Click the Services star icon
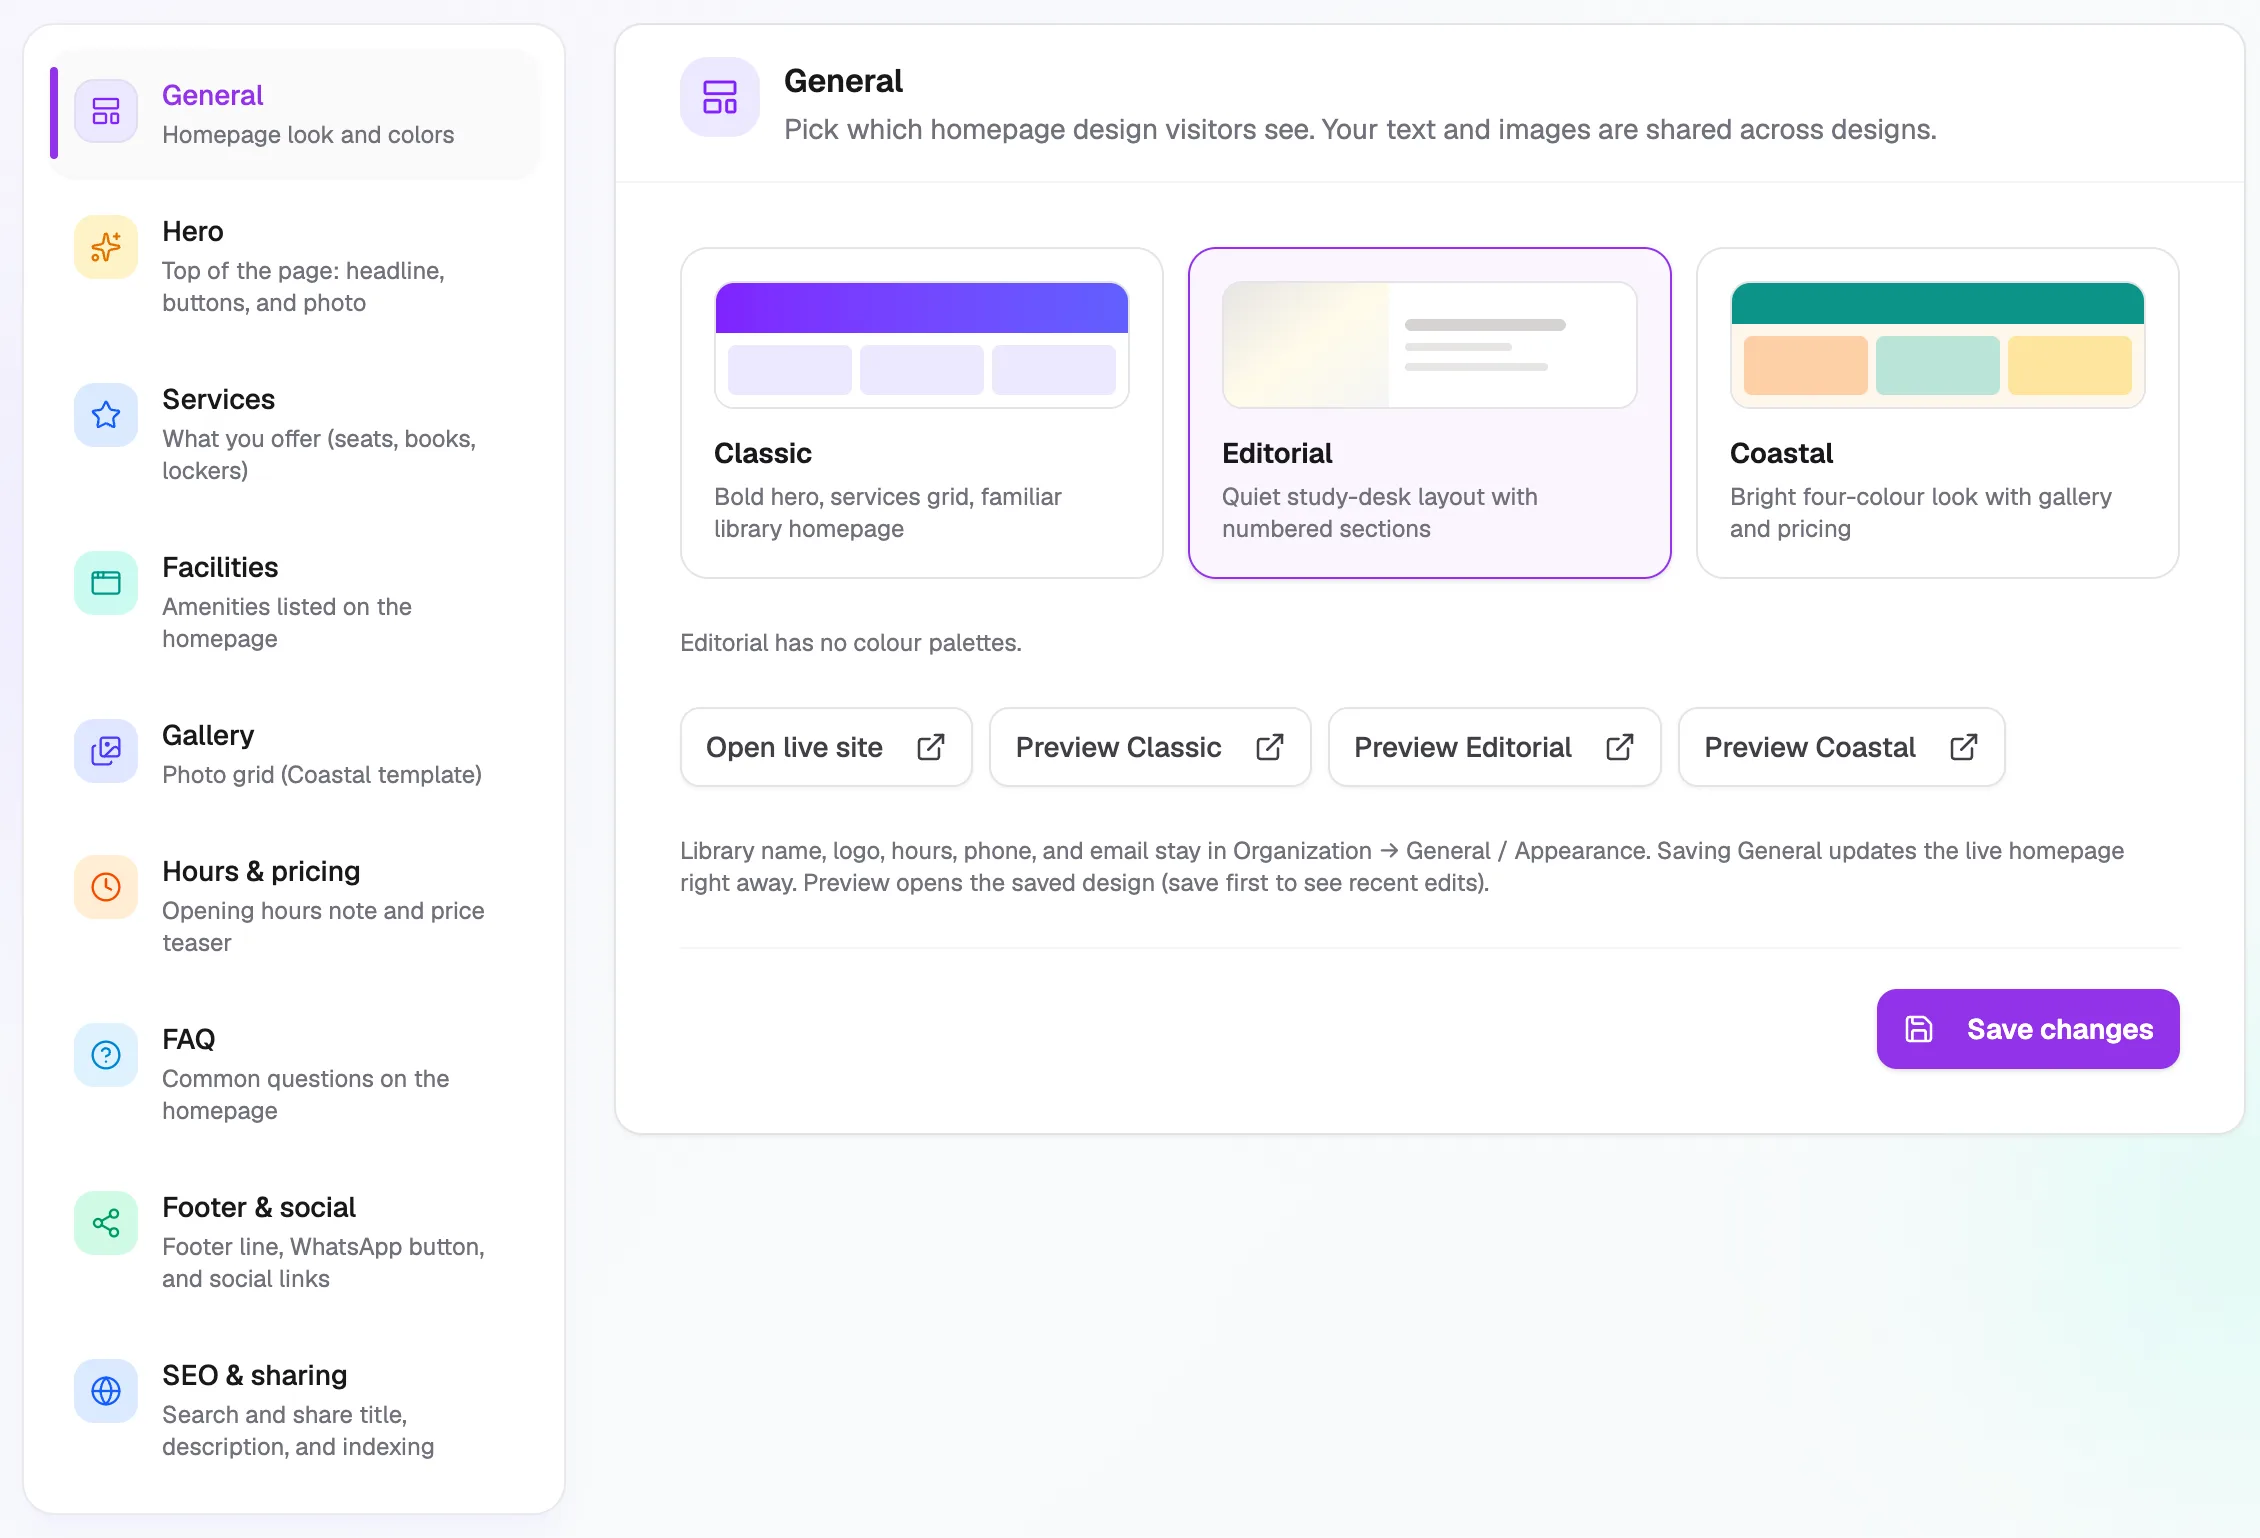 (x=106, y=415)
